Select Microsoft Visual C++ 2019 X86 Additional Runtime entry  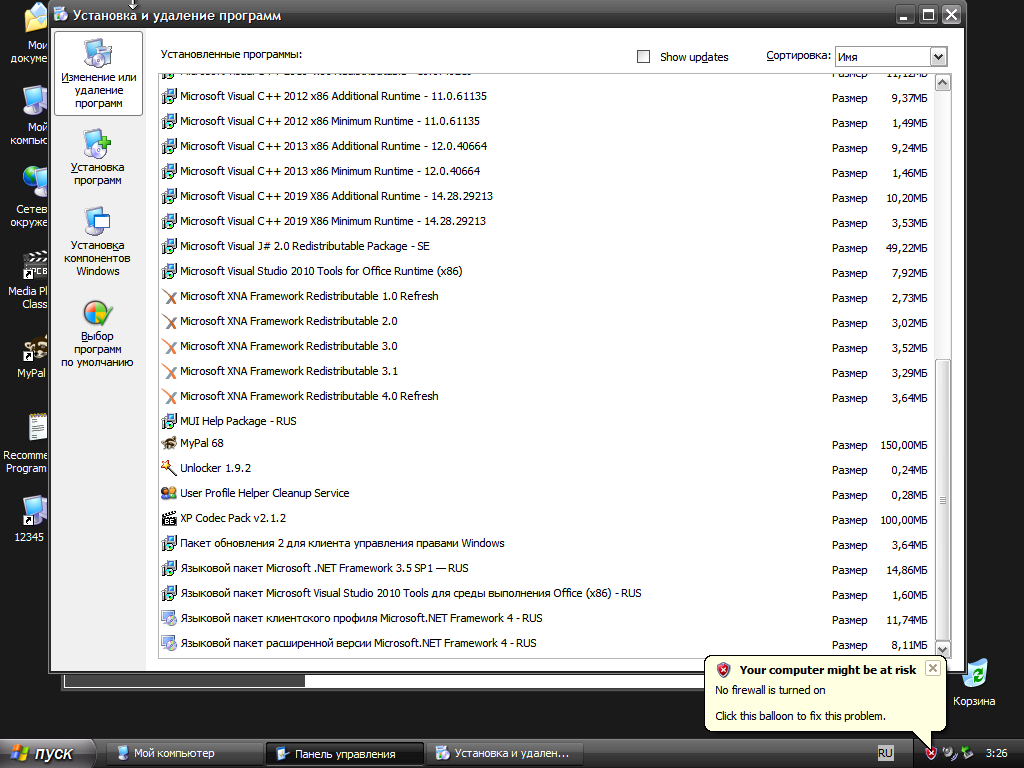tap(549, 197)
